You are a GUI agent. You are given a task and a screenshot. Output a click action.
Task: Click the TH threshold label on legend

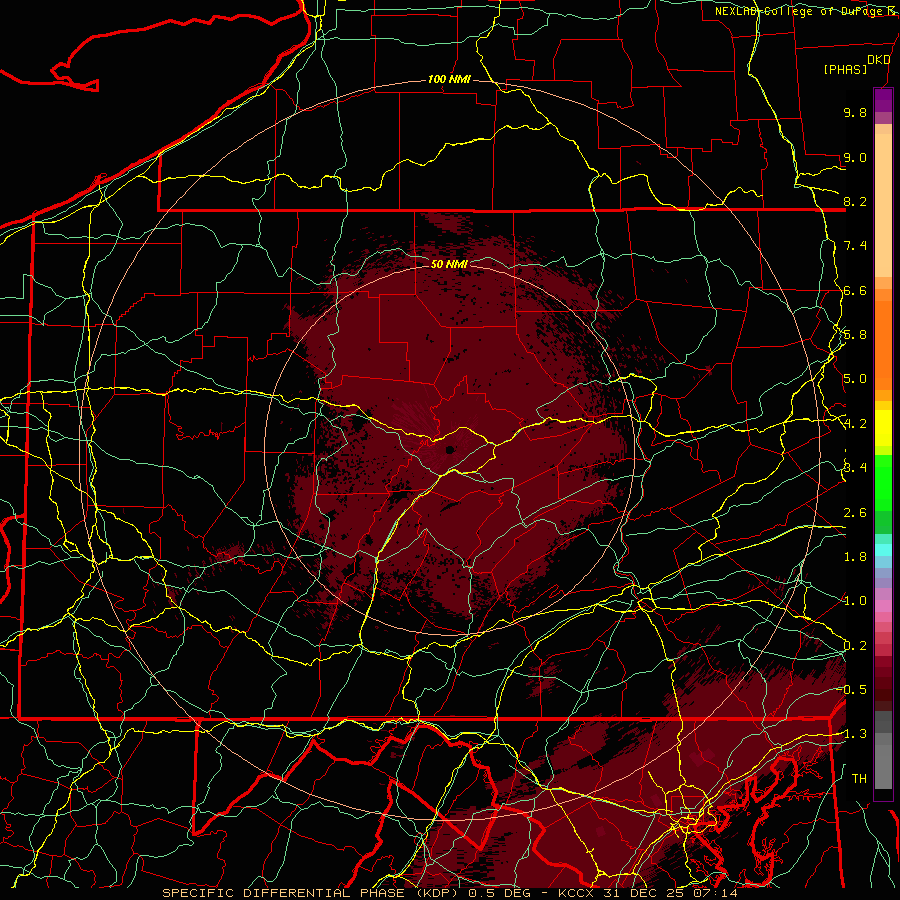pyautogui.click(x=859, y=779)
